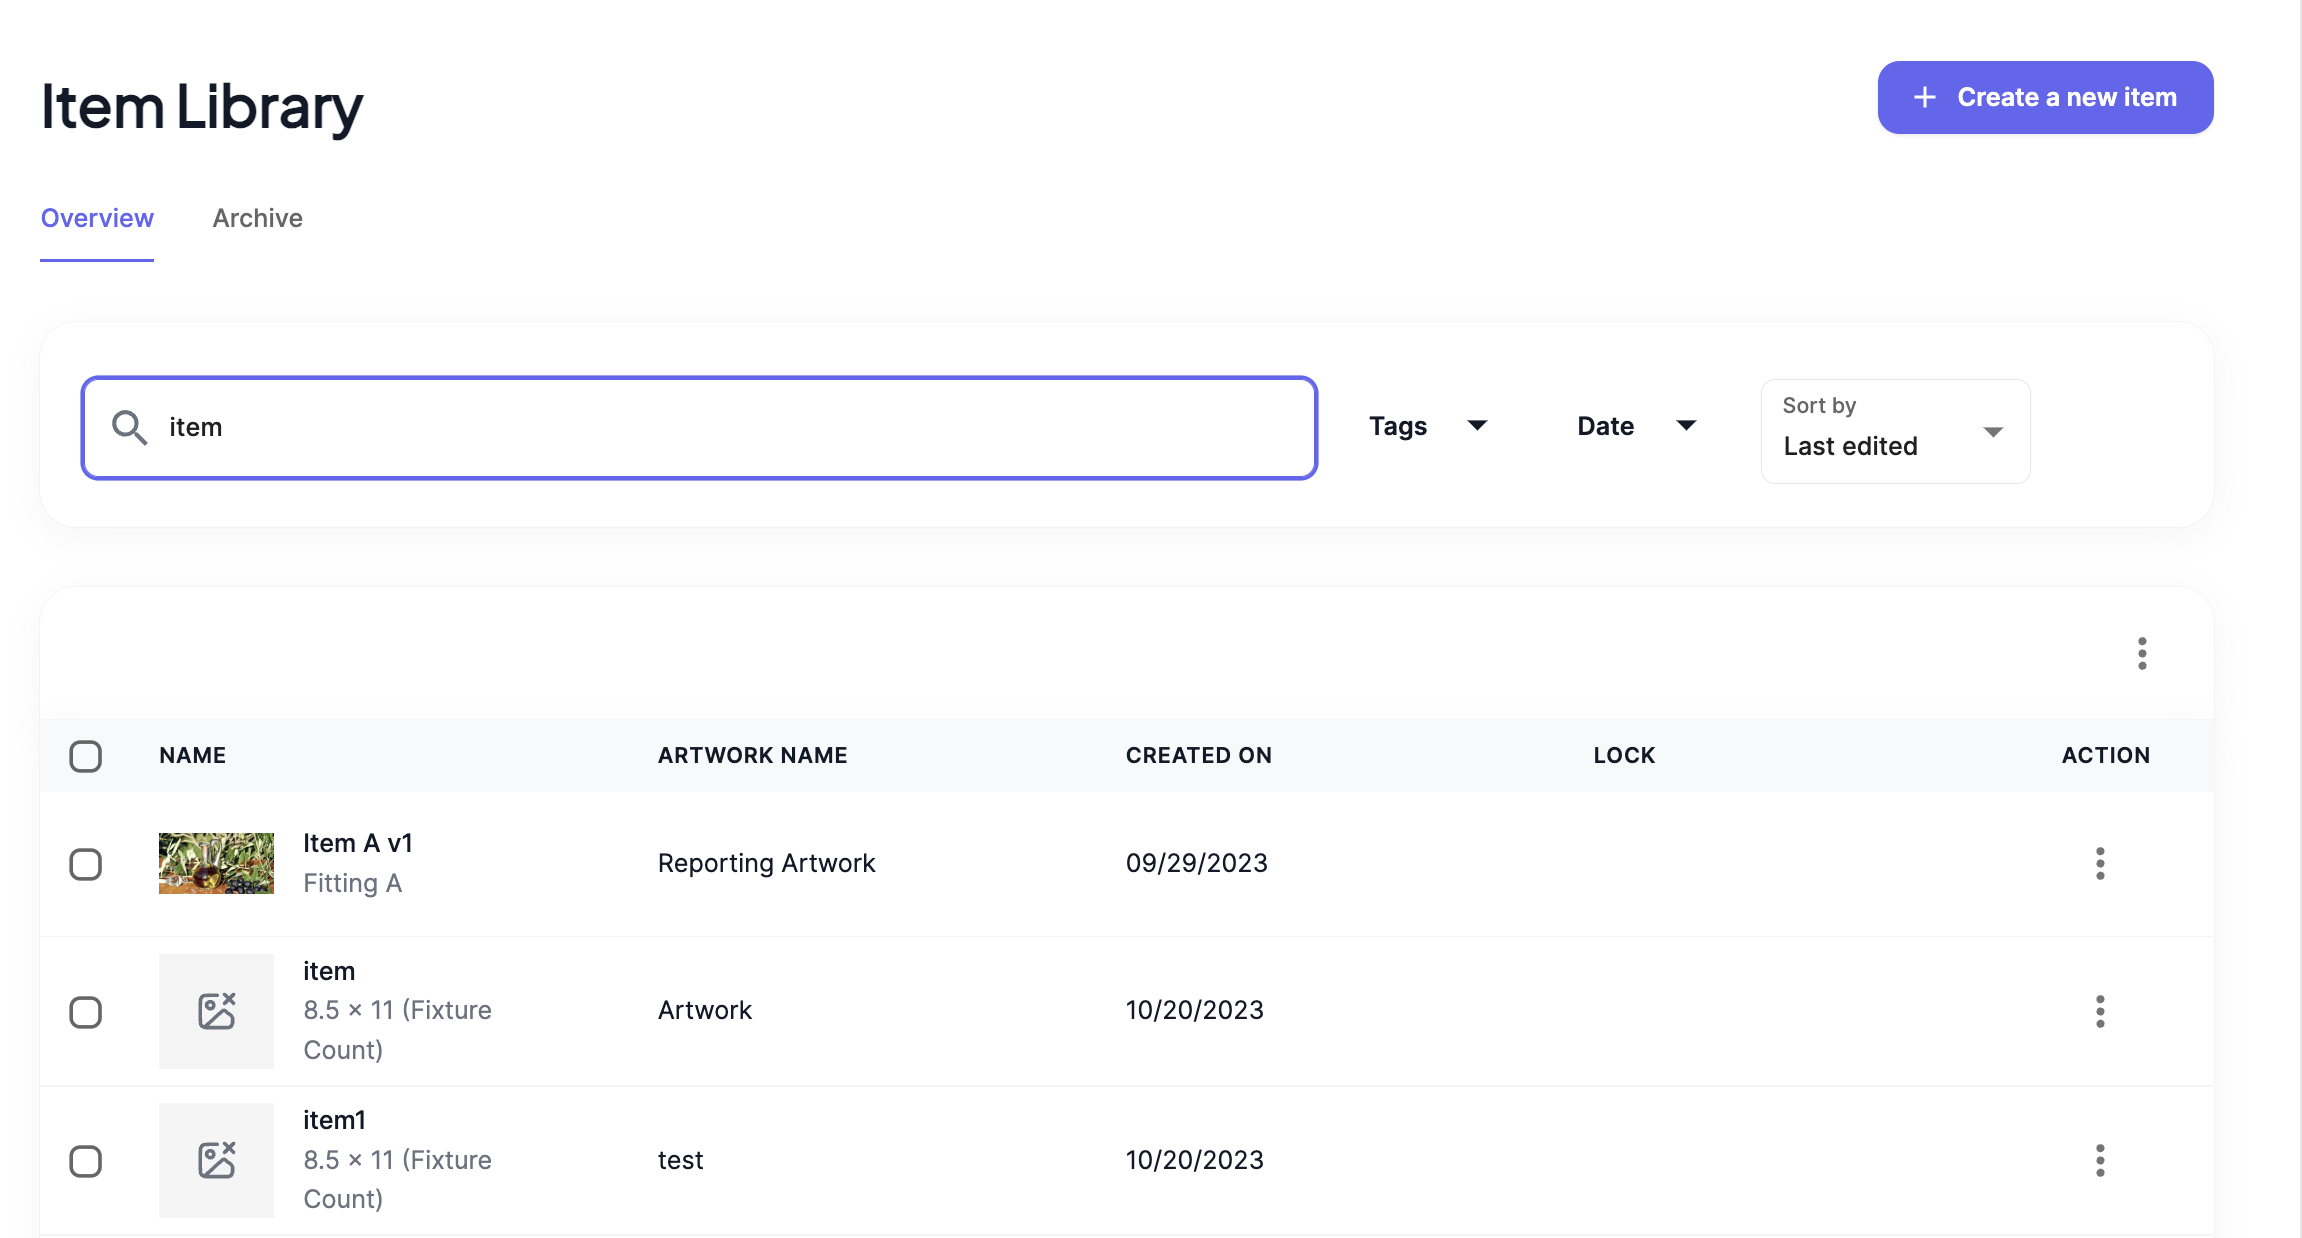Expand the Tags filter dropdown
Viewport: 2302px width, 1238px height.
(1427, 426)
